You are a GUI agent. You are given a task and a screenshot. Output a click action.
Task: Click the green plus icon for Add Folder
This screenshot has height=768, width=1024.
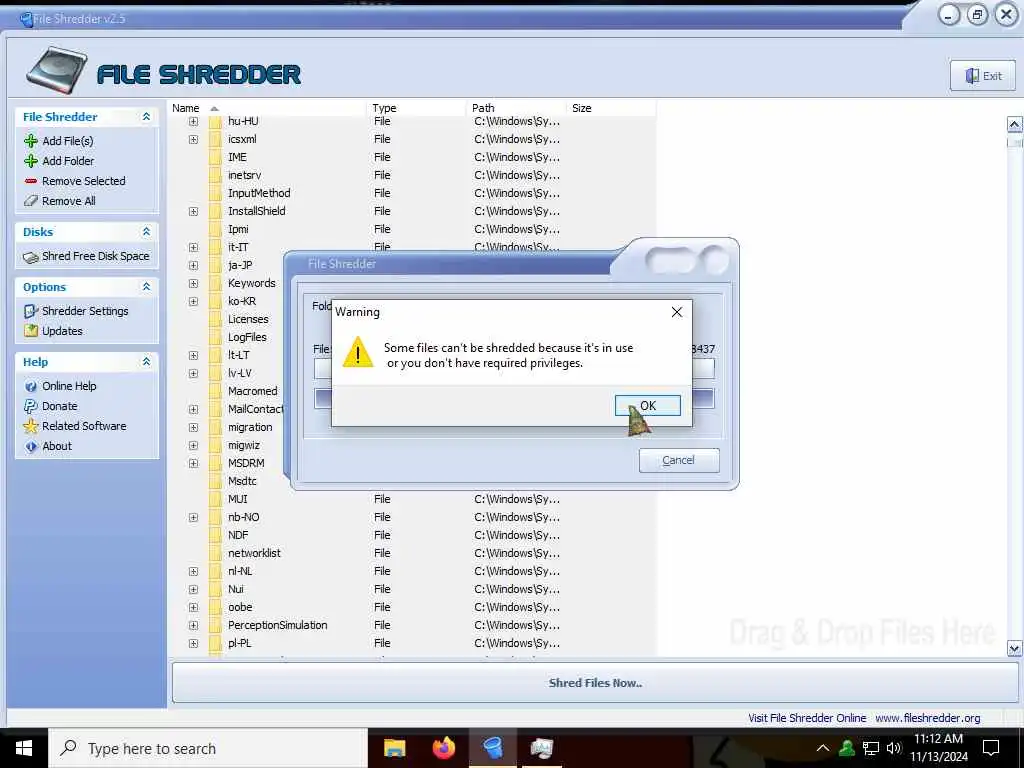click(31, 161)
